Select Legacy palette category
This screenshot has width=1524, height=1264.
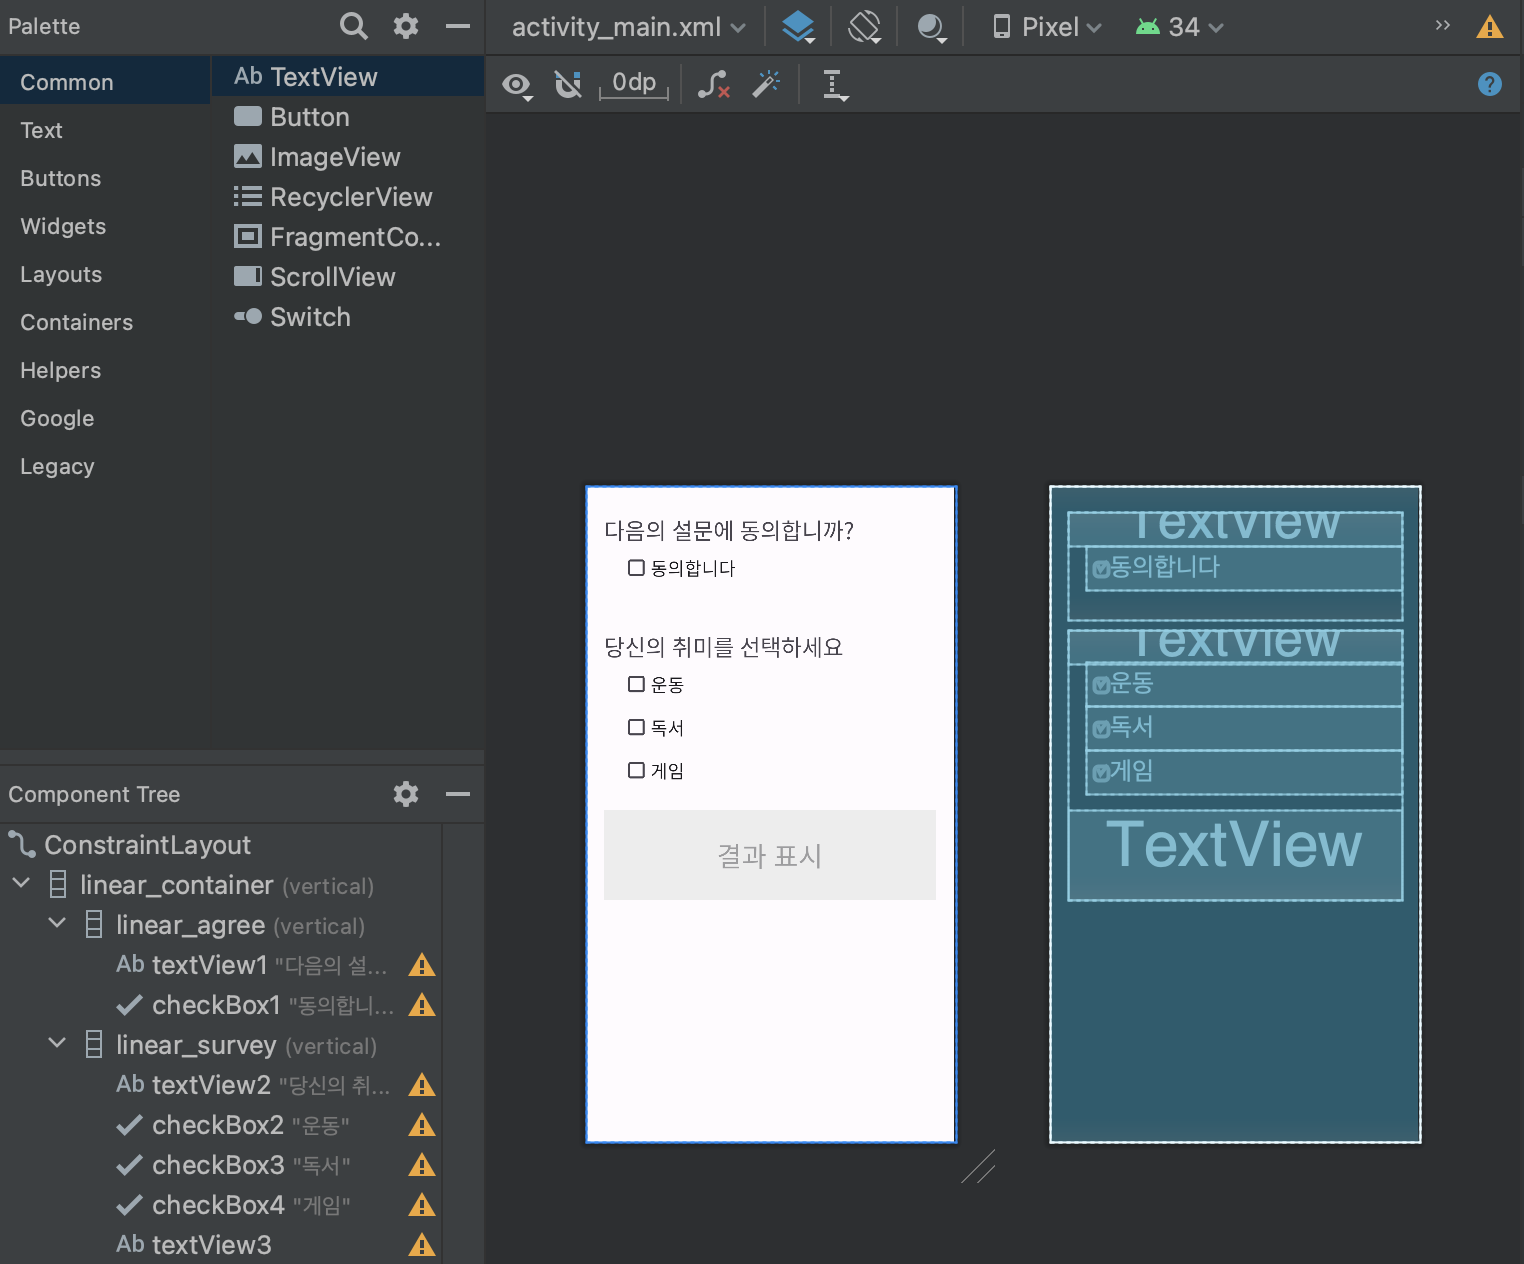(x=105, y=466)
